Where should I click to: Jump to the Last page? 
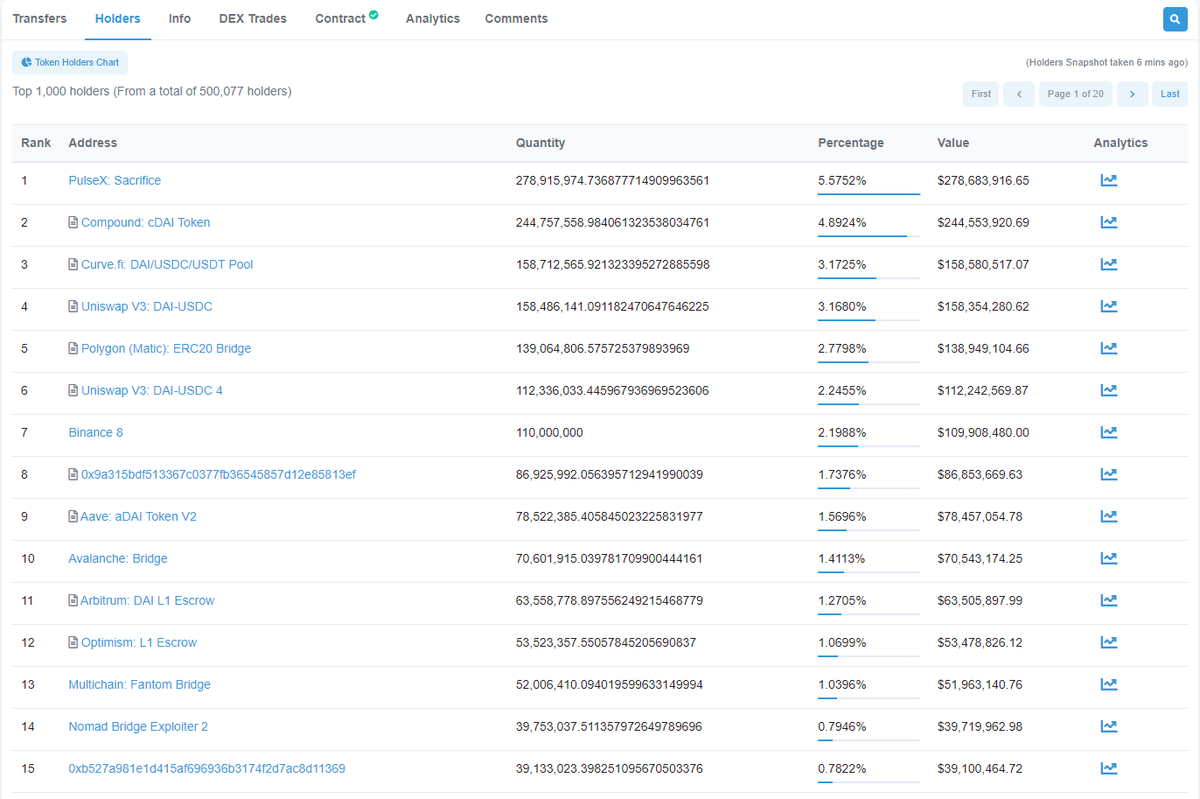(x=1170, y=94)
